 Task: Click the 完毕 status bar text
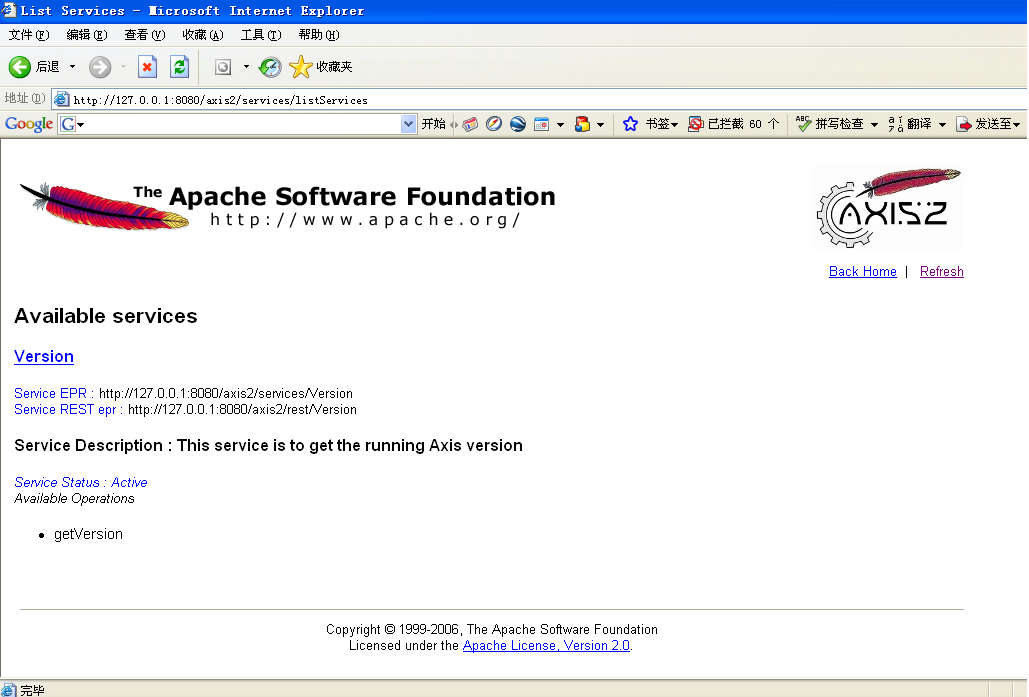point(32,690)
